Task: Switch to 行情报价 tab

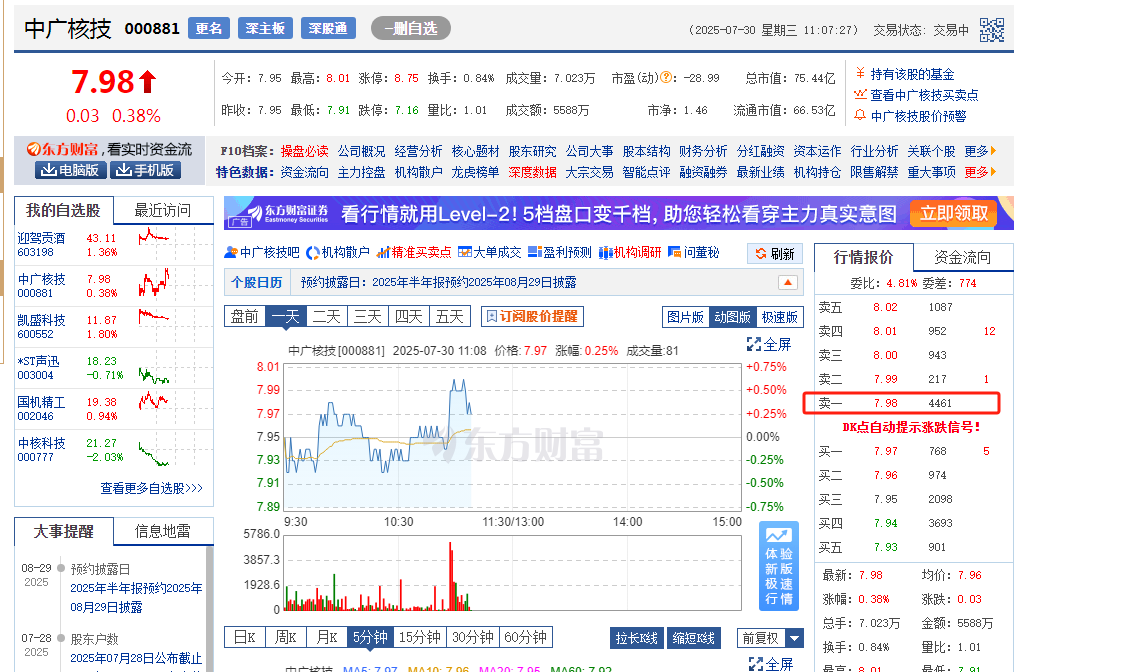Action: (864, 257)
